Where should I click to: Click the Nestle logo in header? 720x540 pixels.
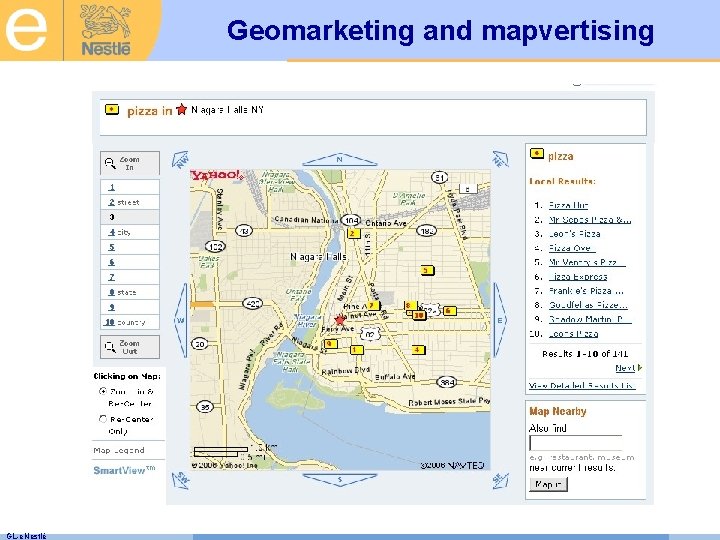pyautogui.click(x=106, y=30)
